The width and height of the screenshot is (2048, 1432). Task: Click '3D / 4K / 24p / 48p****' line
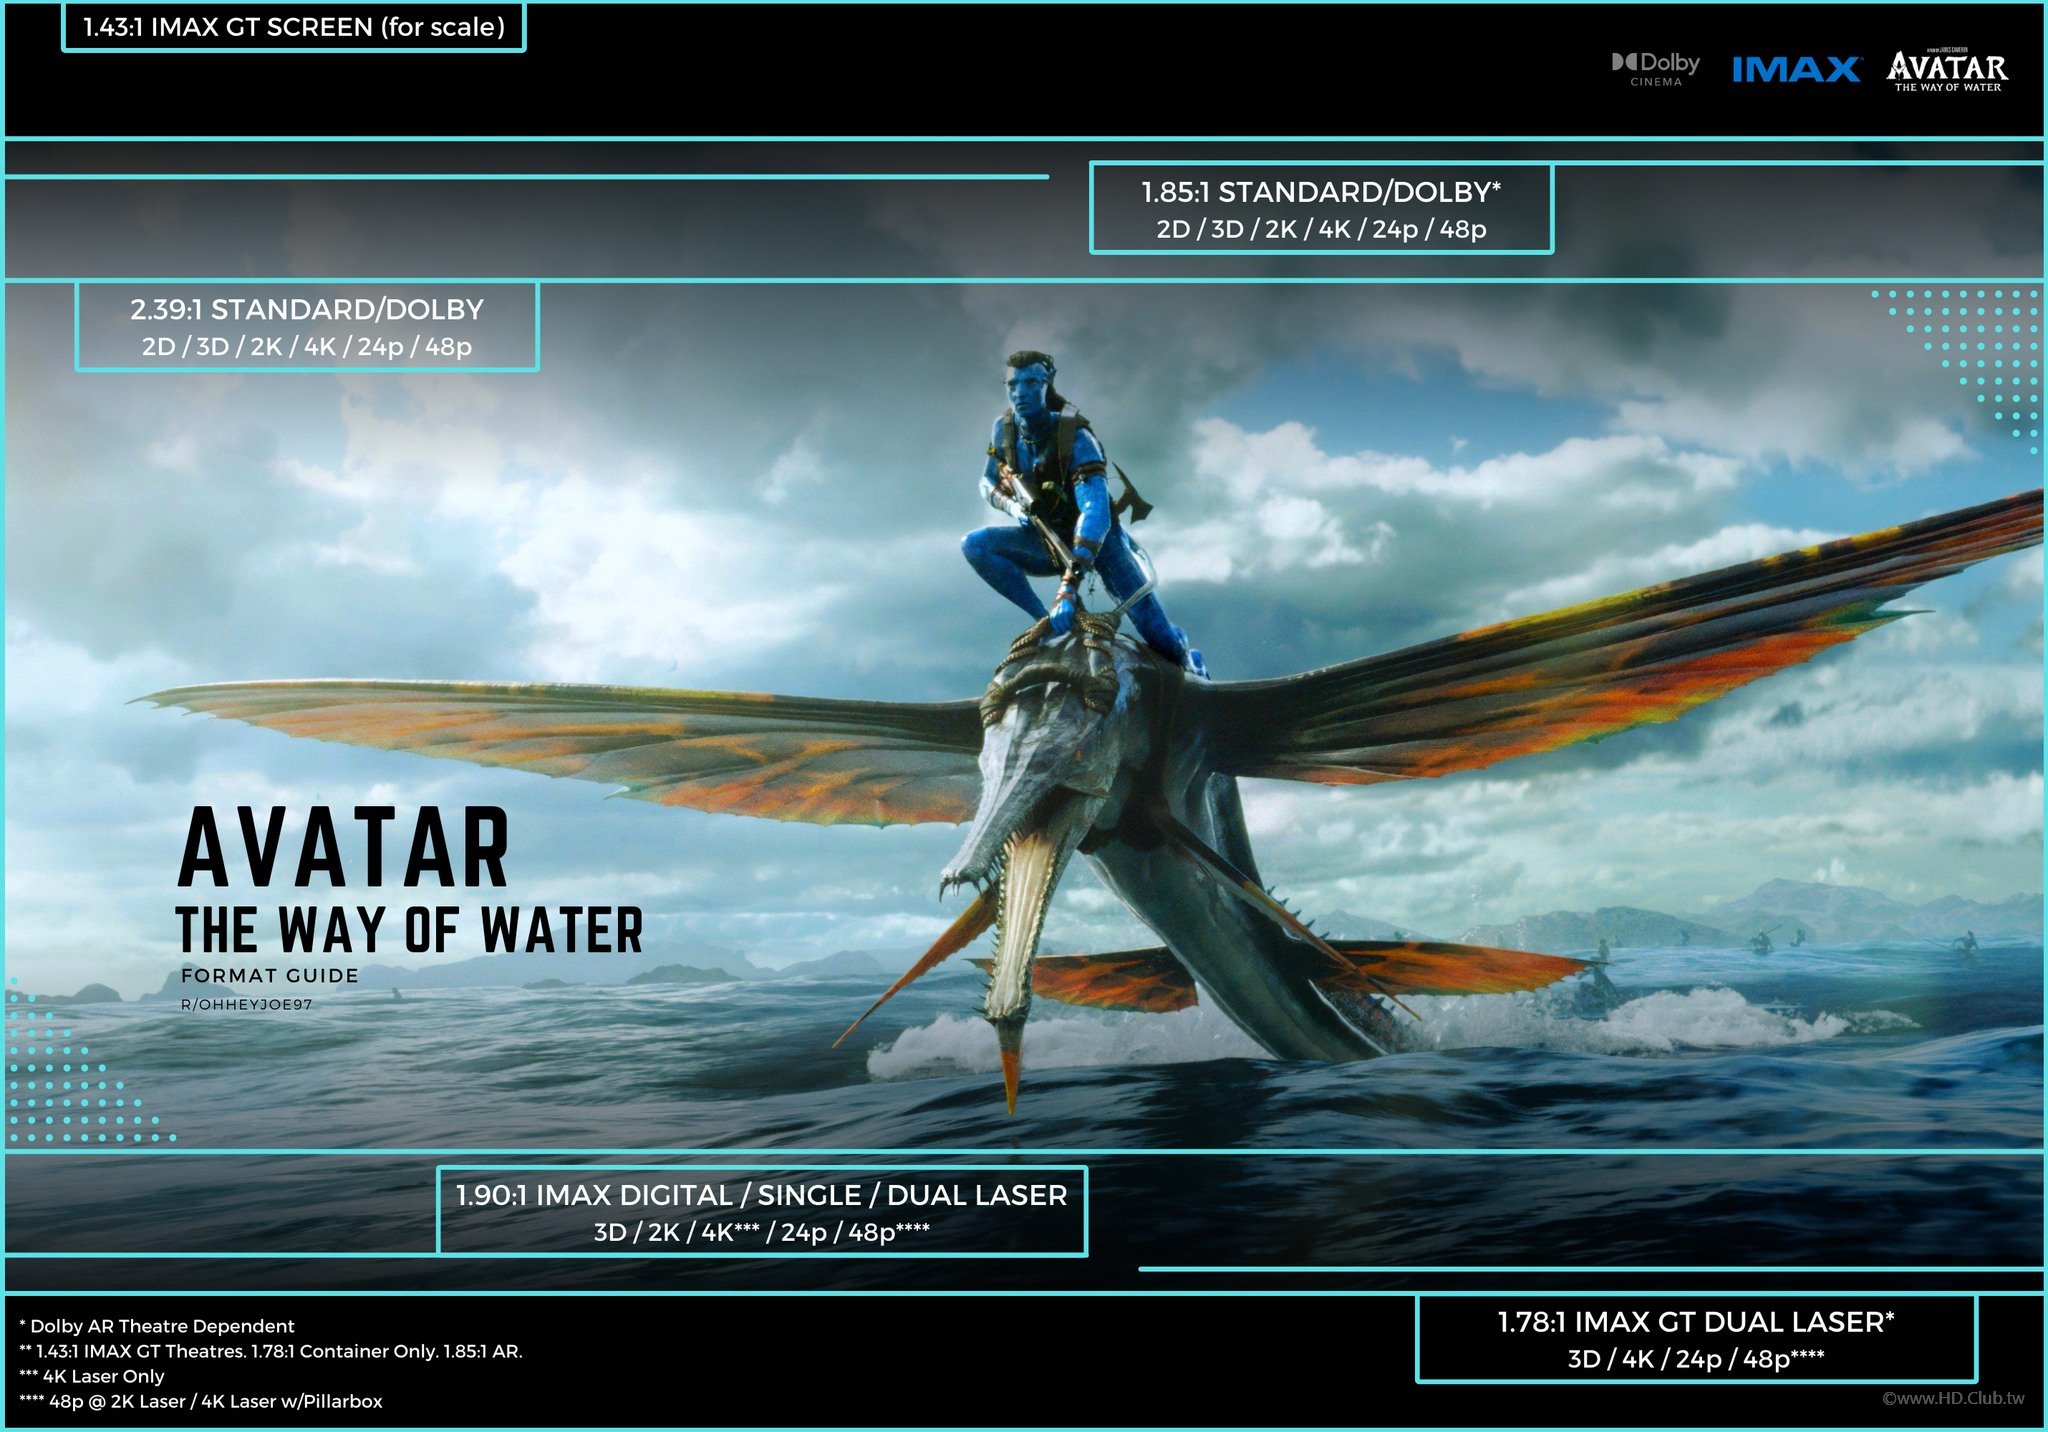[x=1696, y=1359]
